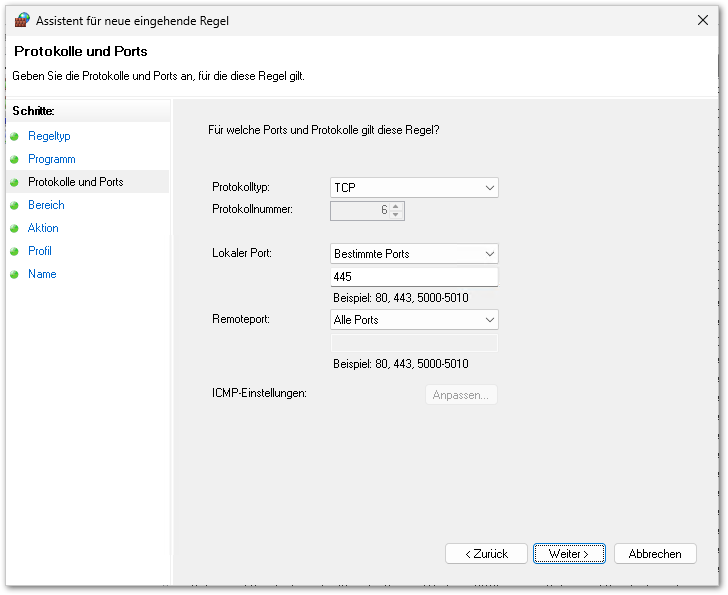
Task: Jump to the Aktion step
Action: [43, 228]
